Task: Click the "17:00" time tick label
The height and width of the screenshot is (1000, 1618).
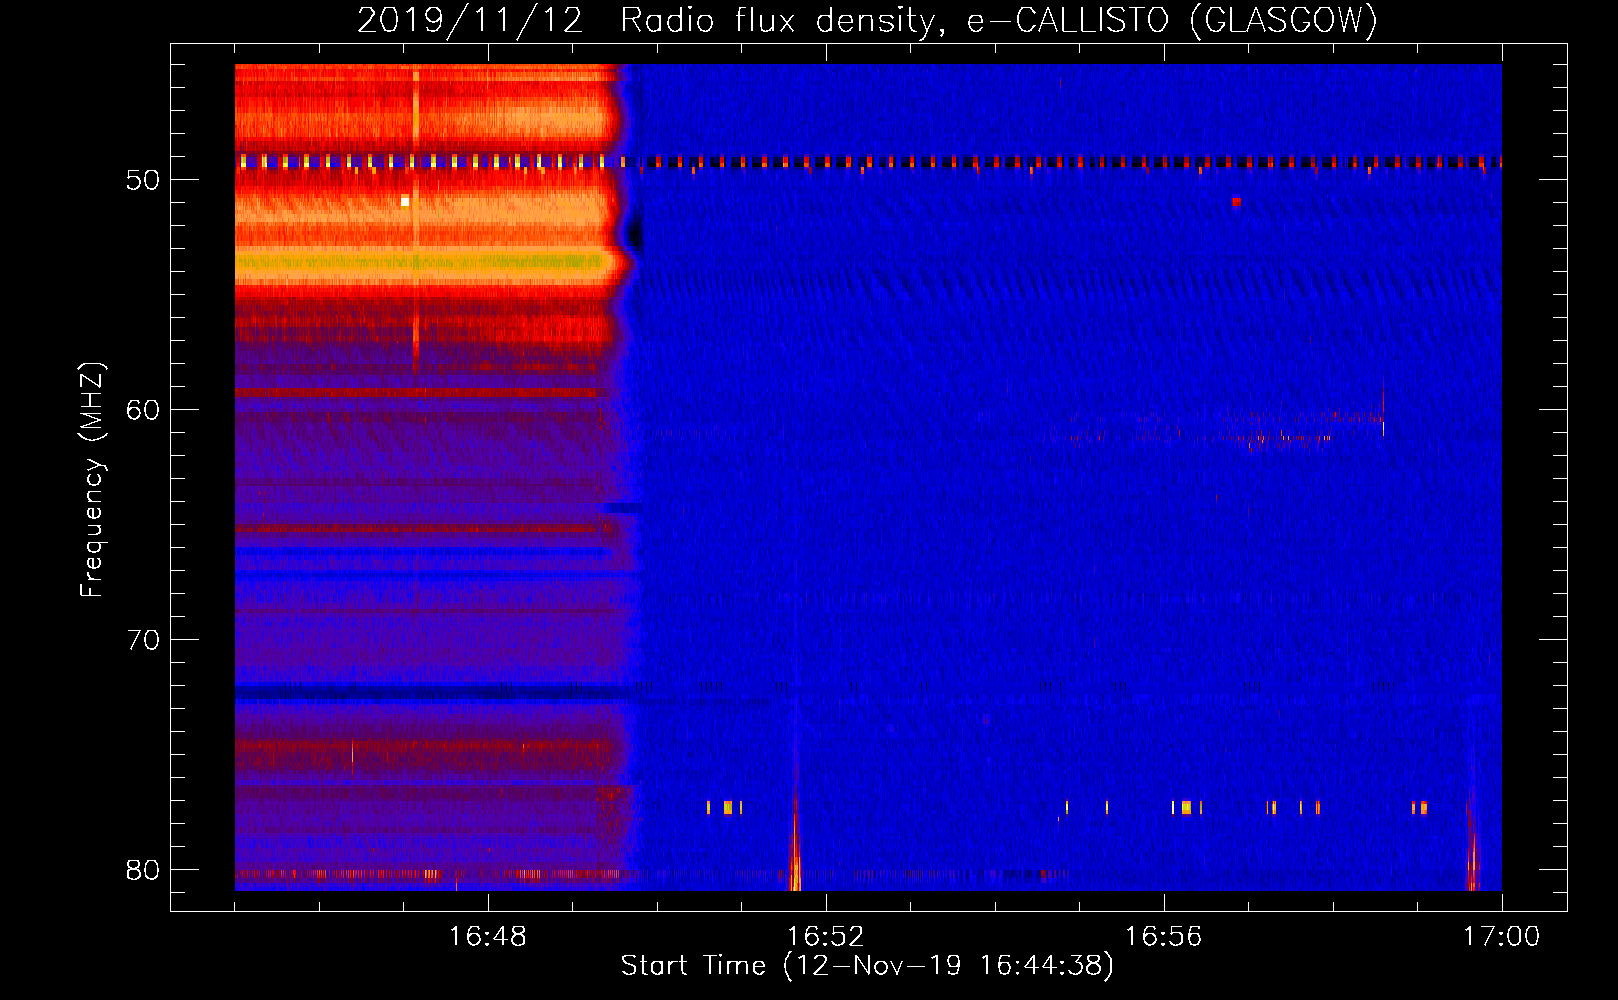Action: click(x=1502, y=936)
